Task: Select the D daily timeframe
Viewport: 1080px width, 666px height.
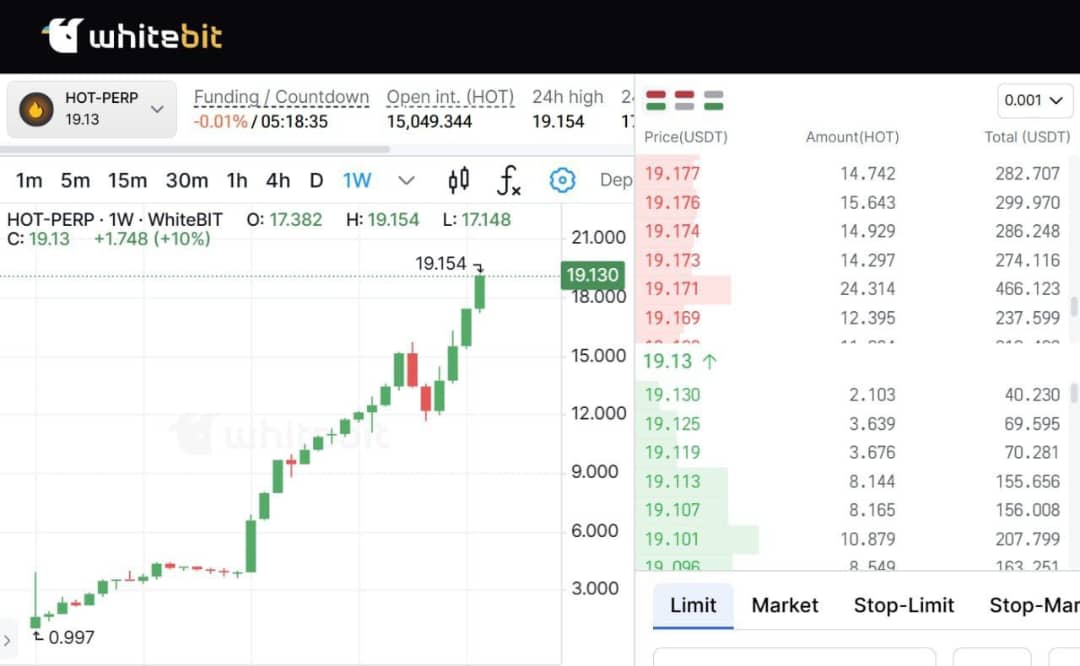Action: (x=316, y=180)
